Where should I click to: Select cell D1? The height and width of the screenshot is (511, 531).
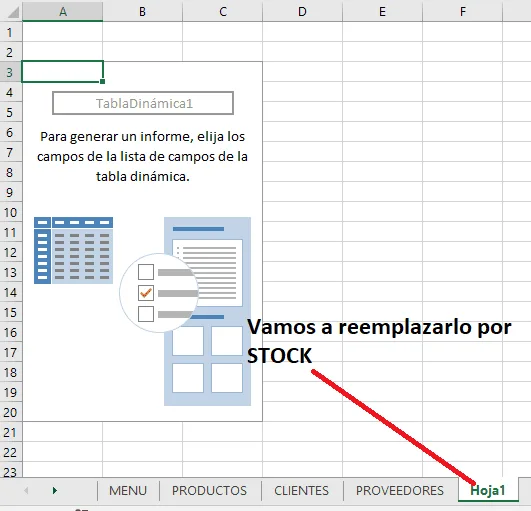[302, 32]
